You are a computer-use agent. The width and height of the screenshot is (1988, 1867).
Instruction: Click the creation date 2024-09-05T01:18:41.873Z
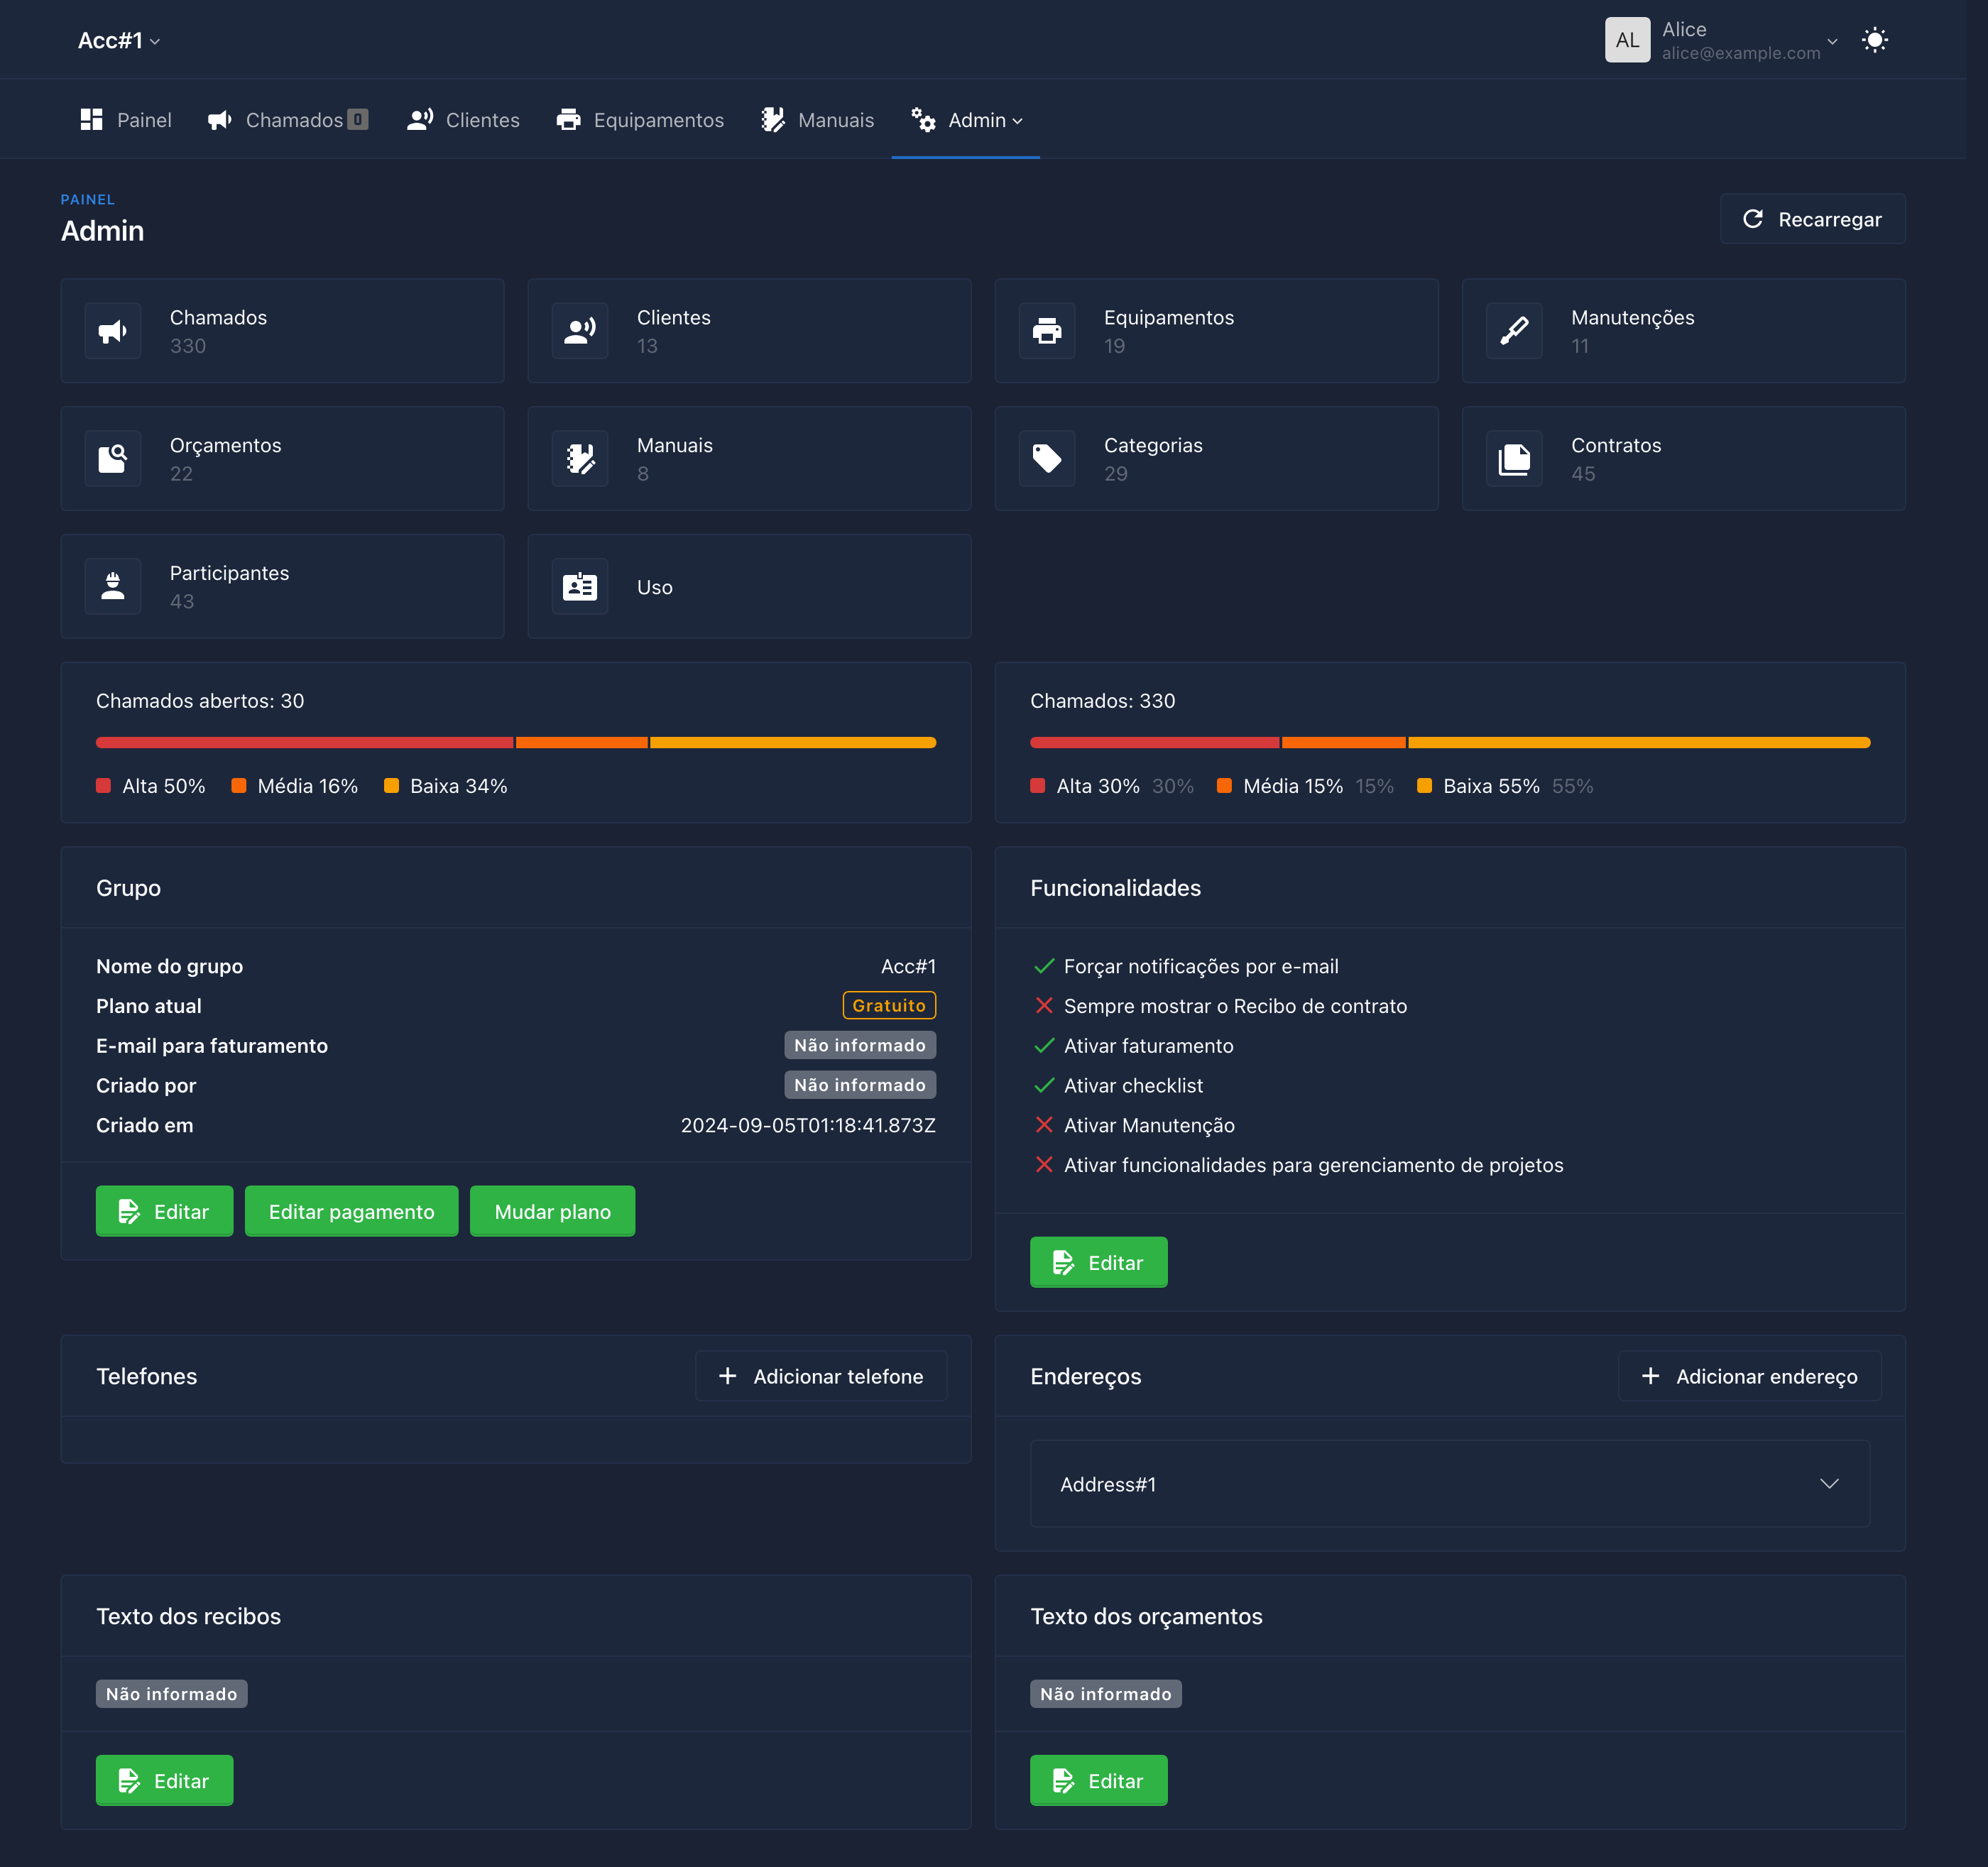click(808, 1125)
